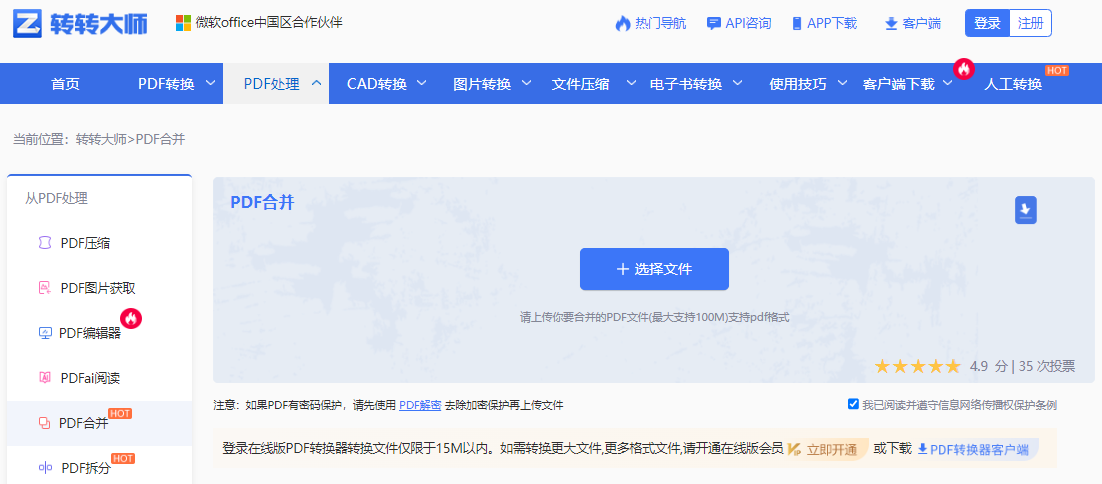The width and height of the screenshot is (1102, 484).
Task: Open the 电子书转换 menu
Action: (x=686, y=84)
